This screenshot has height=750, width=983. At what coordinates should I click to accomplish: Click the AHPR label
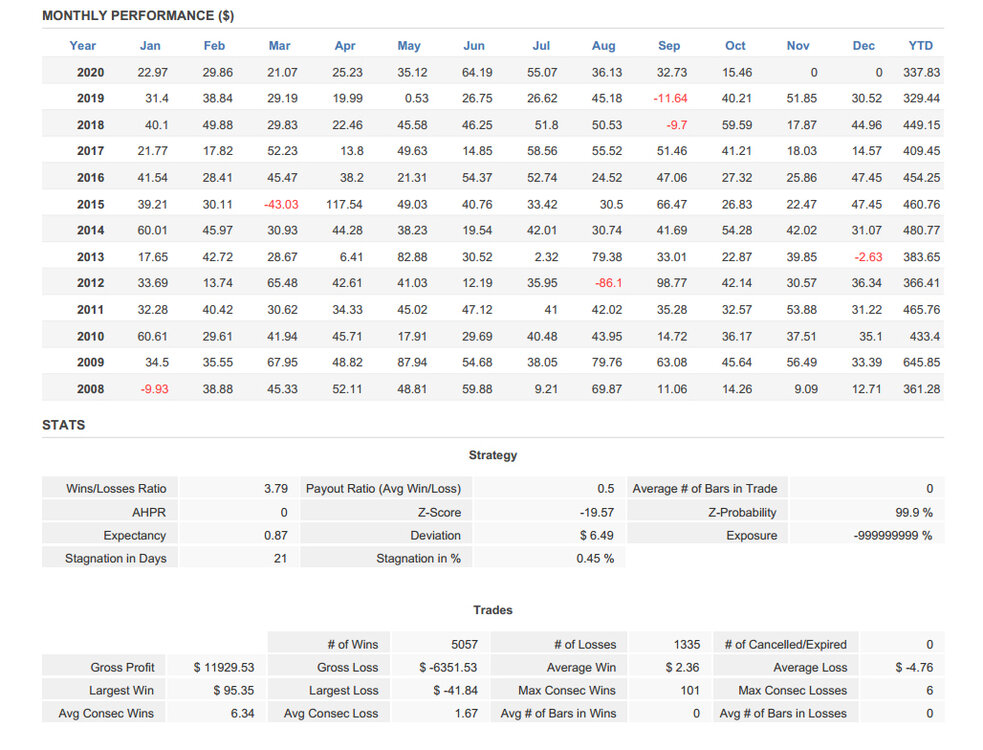click(149, 512)
